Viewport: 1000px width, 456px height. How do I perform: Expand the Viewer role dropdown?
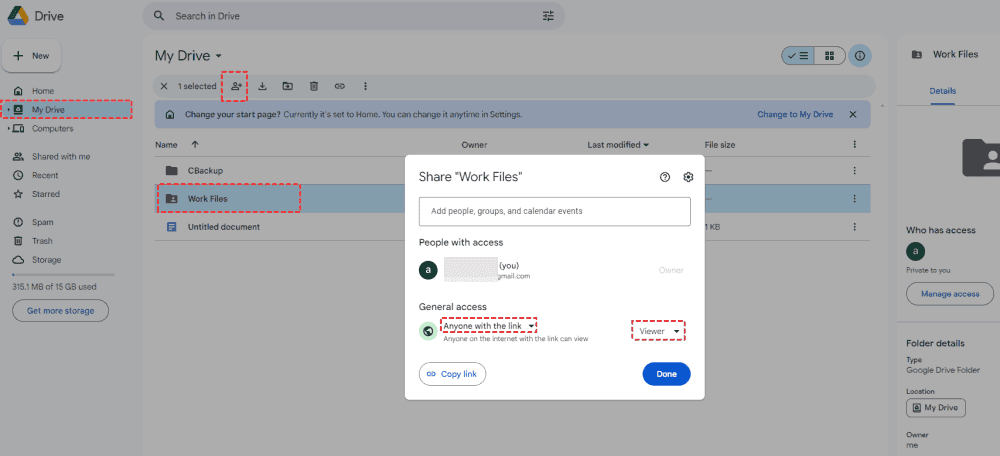tap(660, 331)
